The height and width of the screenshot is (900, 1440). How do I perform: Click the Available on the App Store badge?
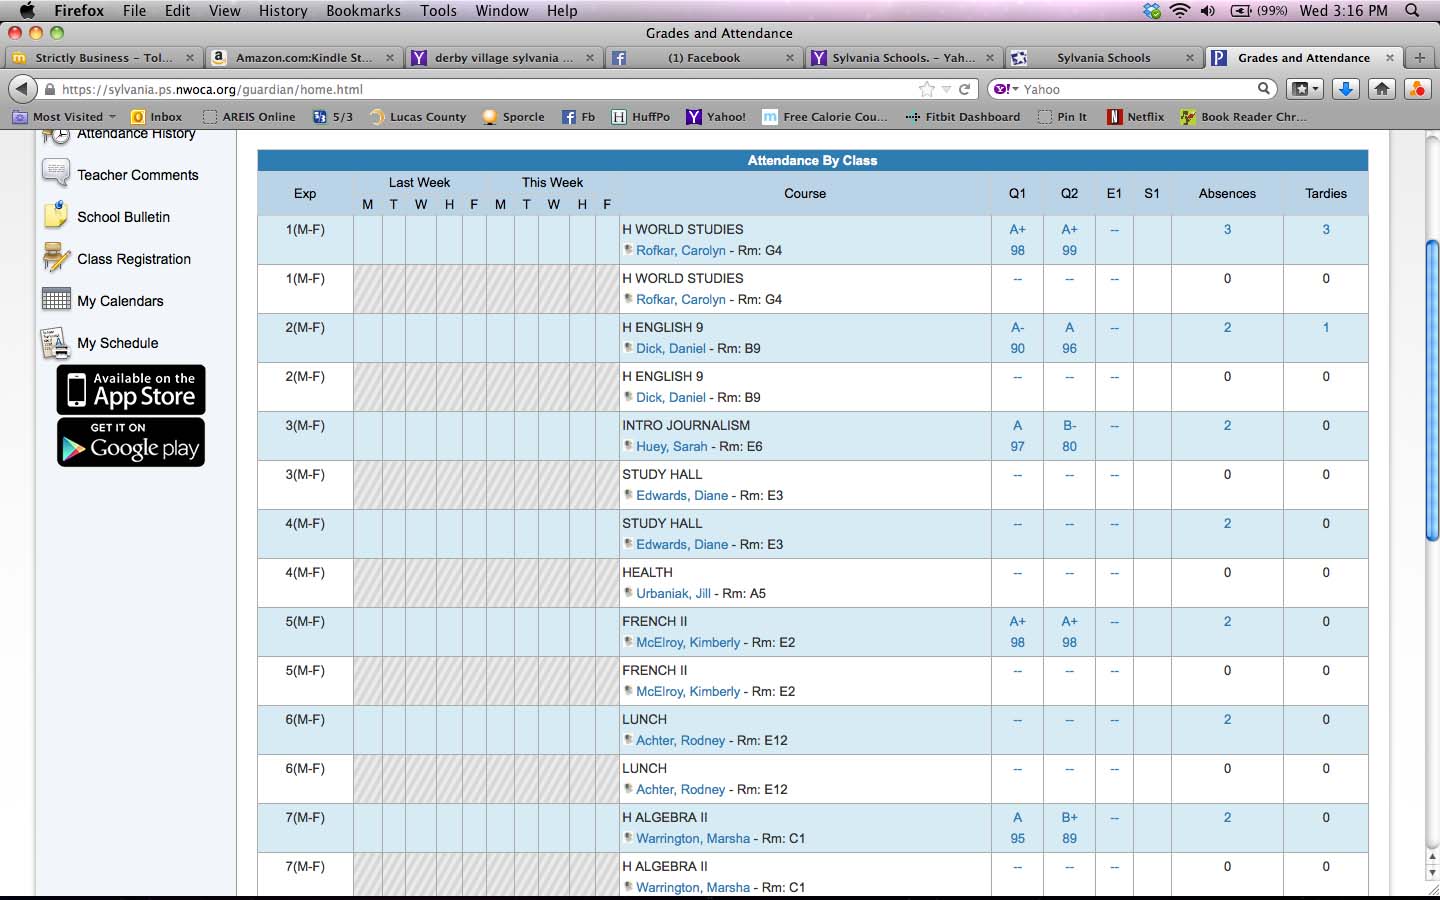click(x=131, y=390)
